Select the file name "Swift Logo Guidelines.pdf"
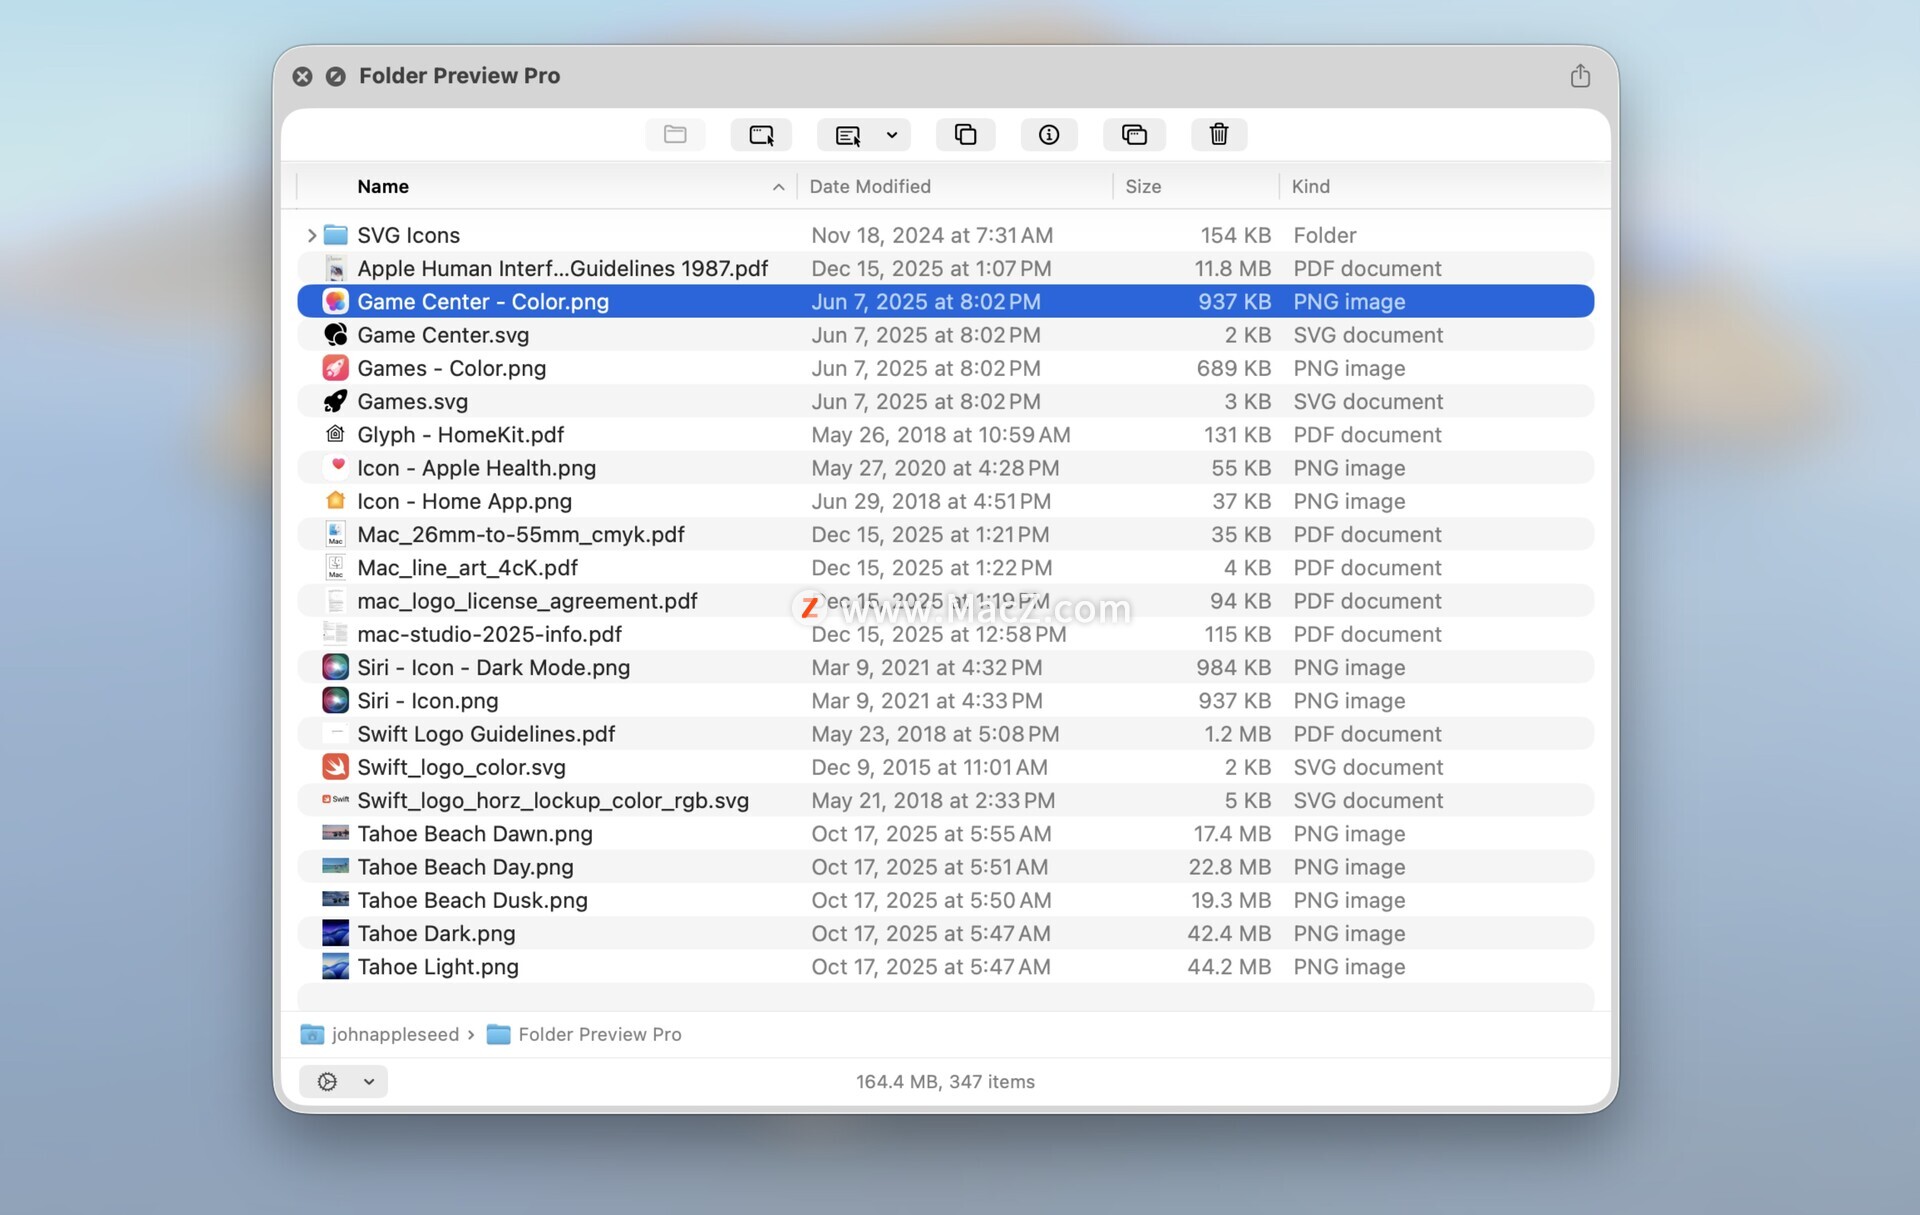 [x=486, y=734]
